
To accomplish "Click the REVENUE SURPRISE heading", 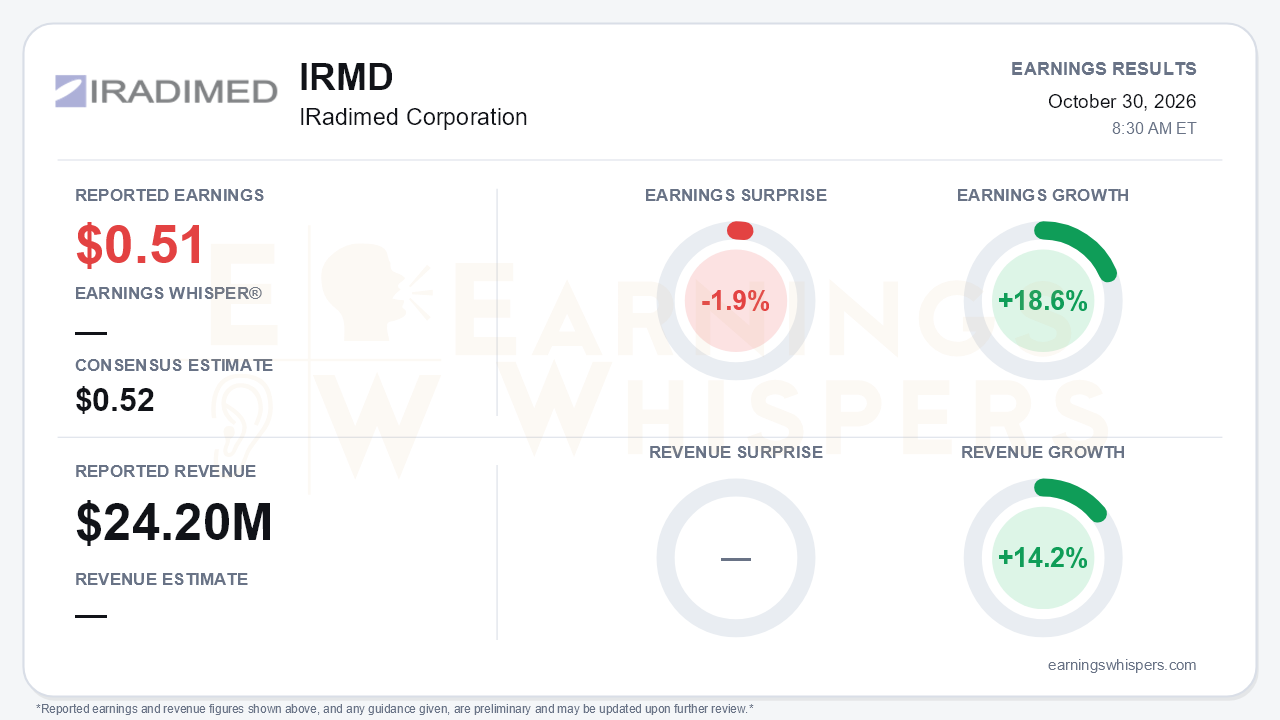I will [x=736, y=452].
